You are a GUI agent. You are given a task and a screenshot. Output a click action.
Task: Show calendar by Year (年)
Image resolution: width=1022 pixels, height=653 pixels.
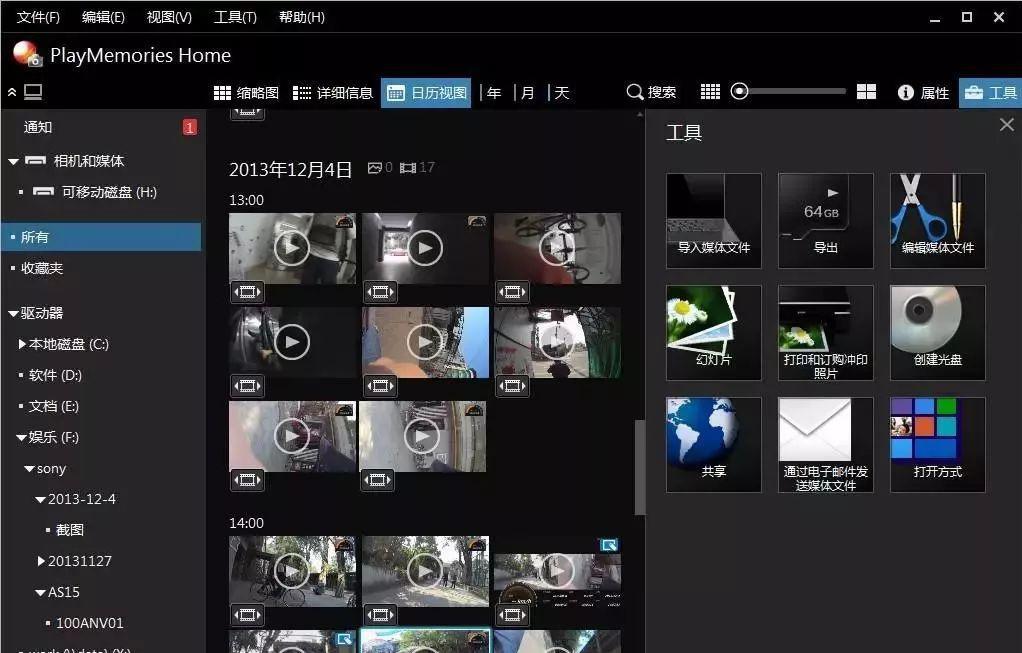[x=494, y=93]
